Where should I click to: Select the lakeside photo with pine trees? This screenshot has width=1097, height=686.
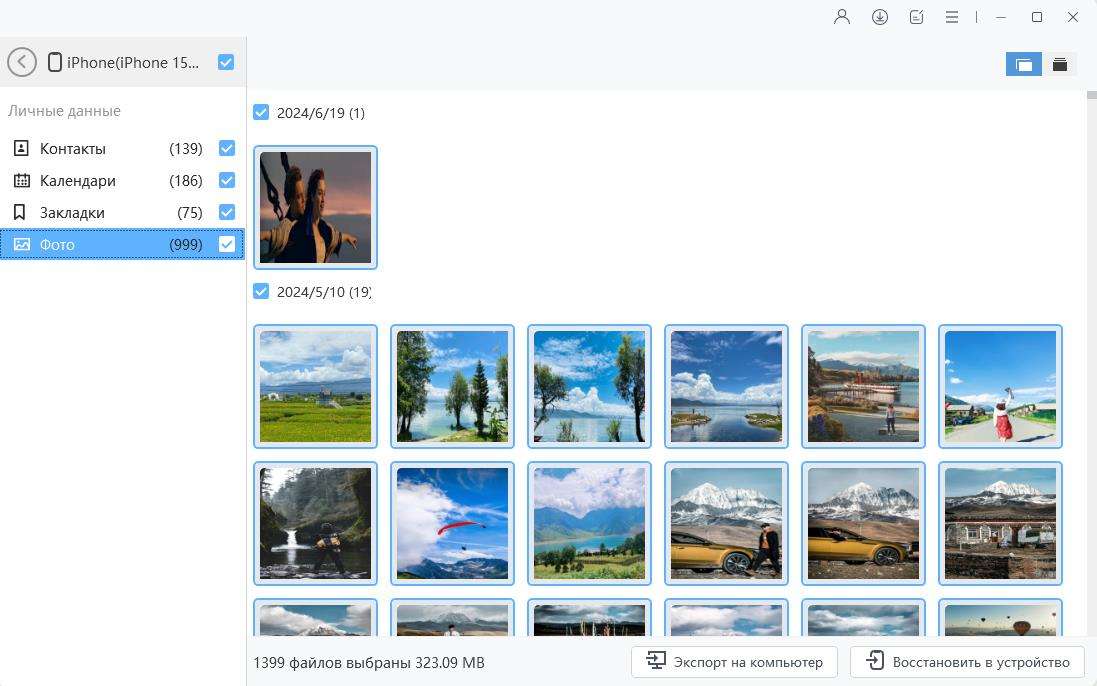click(x=453, y=386)
